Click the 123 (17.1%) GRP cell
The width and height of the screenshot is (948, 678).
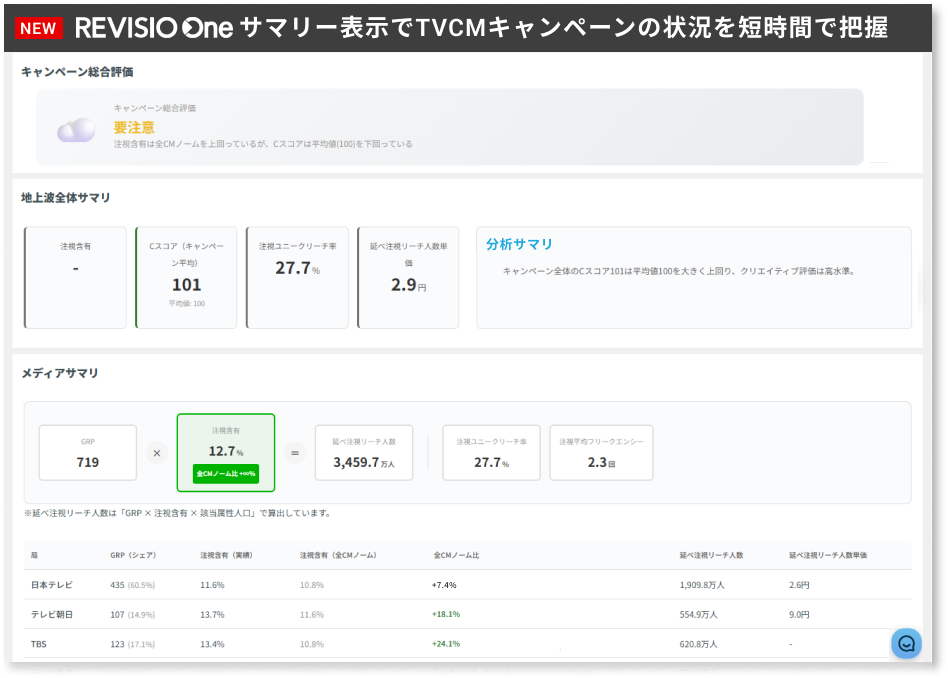pyautogui.click(x=132, y=644)
